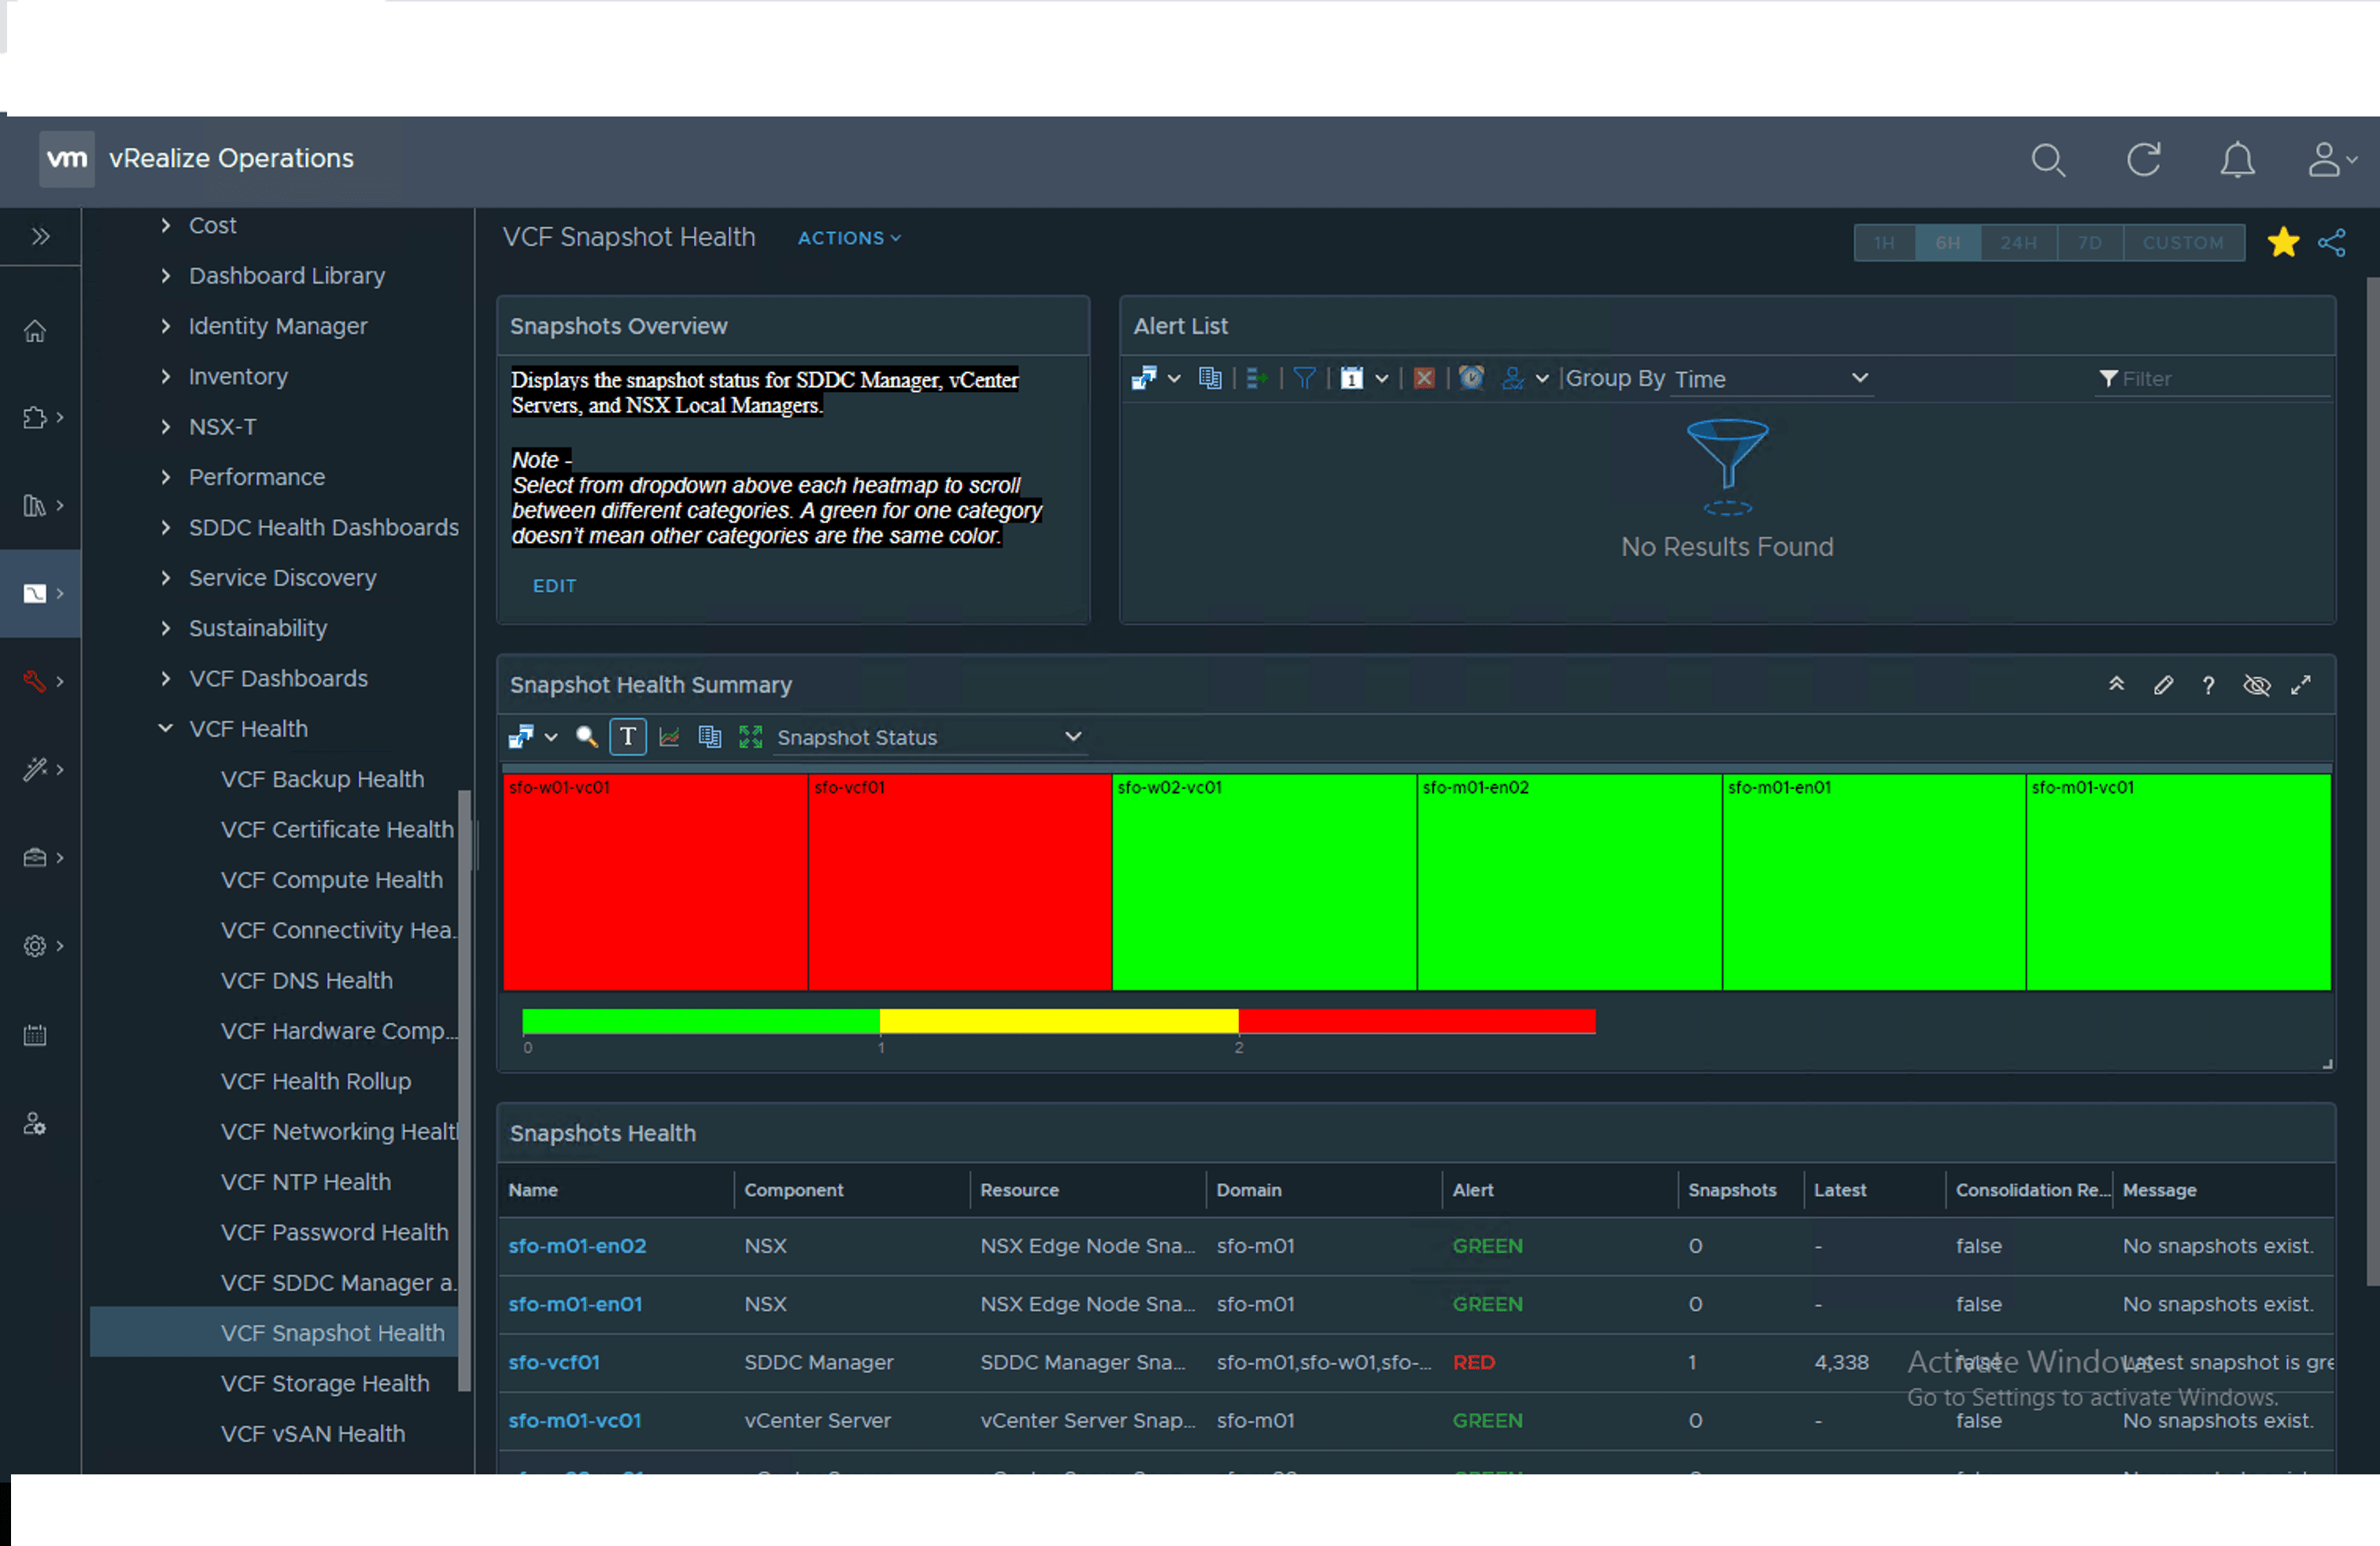Open the ACTIONS menu
This screenshot has width=2380, height=1546.
(x=848, y=238)
